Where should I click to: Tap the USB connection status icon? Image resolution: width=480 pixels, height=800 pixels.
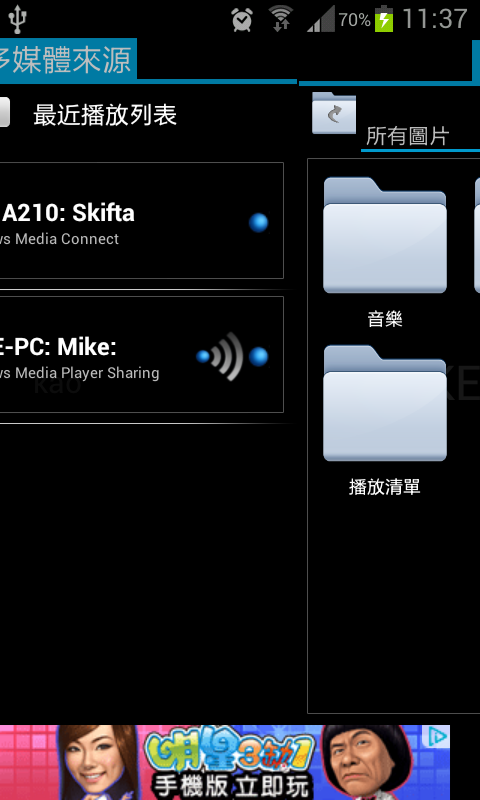[x=18, y=19]
